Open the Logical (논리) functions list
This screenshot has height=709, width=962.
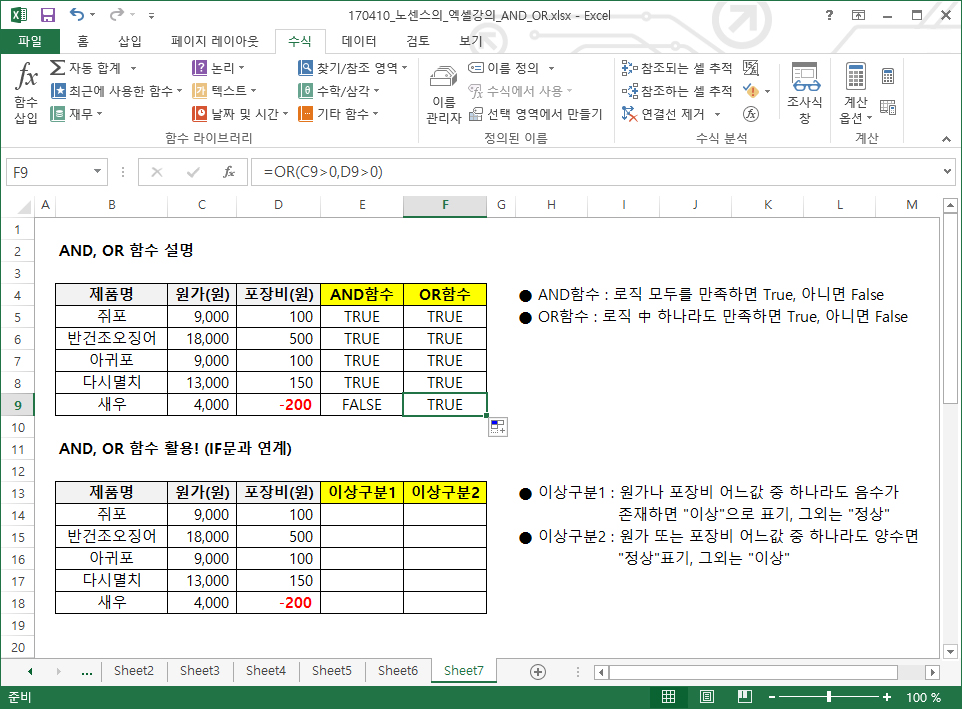click(x=218, y=67)
